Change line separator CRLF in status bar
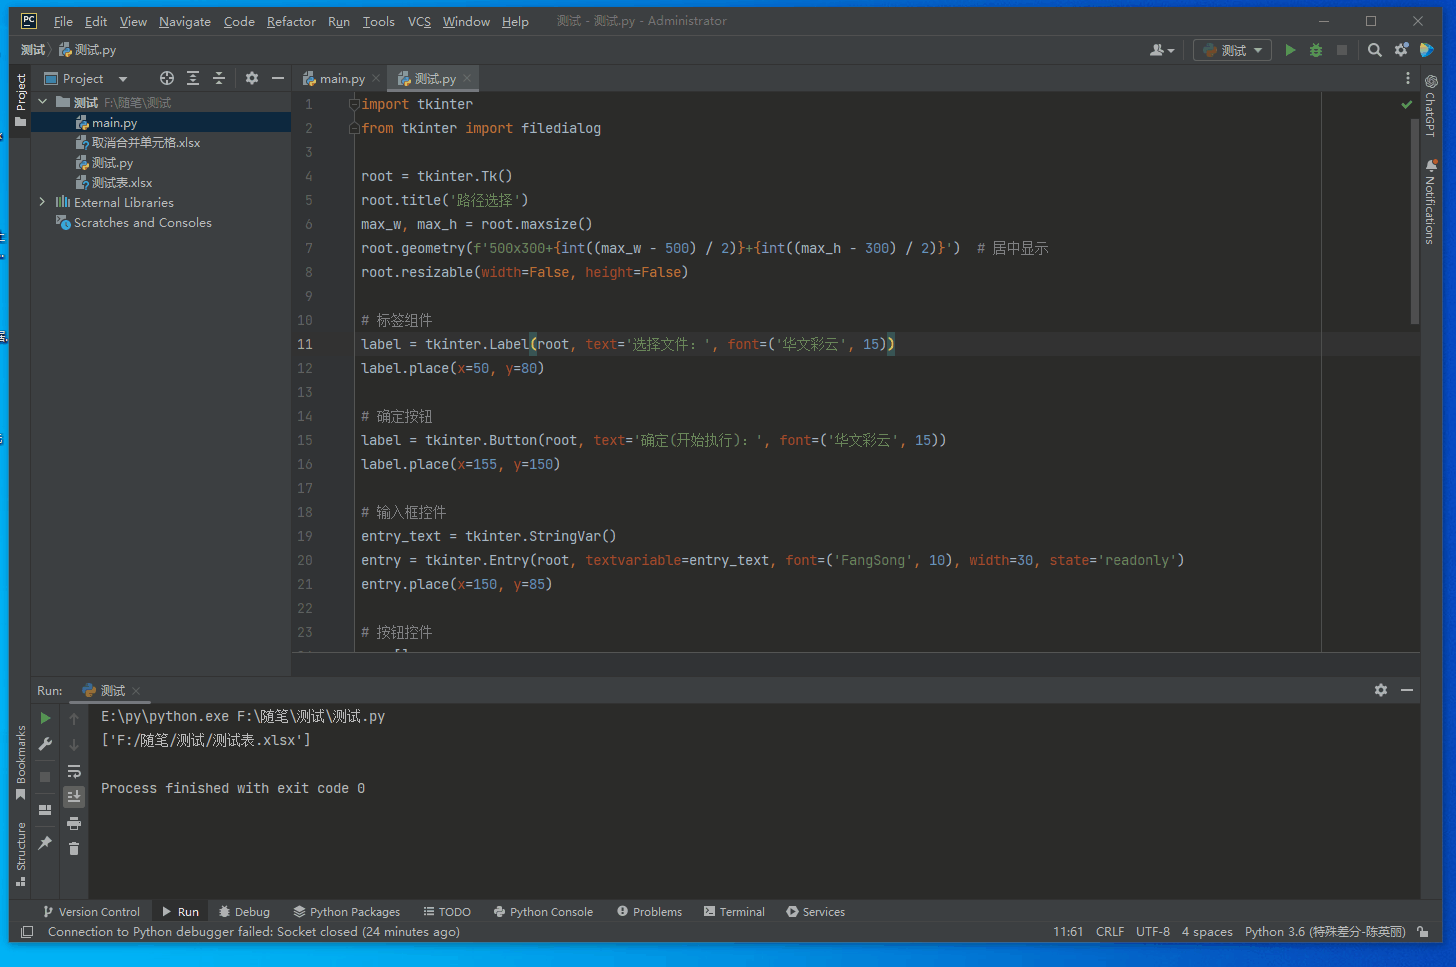This screenshot has width=1456, height=967. pyautogui.click(x=1110, y=932)
